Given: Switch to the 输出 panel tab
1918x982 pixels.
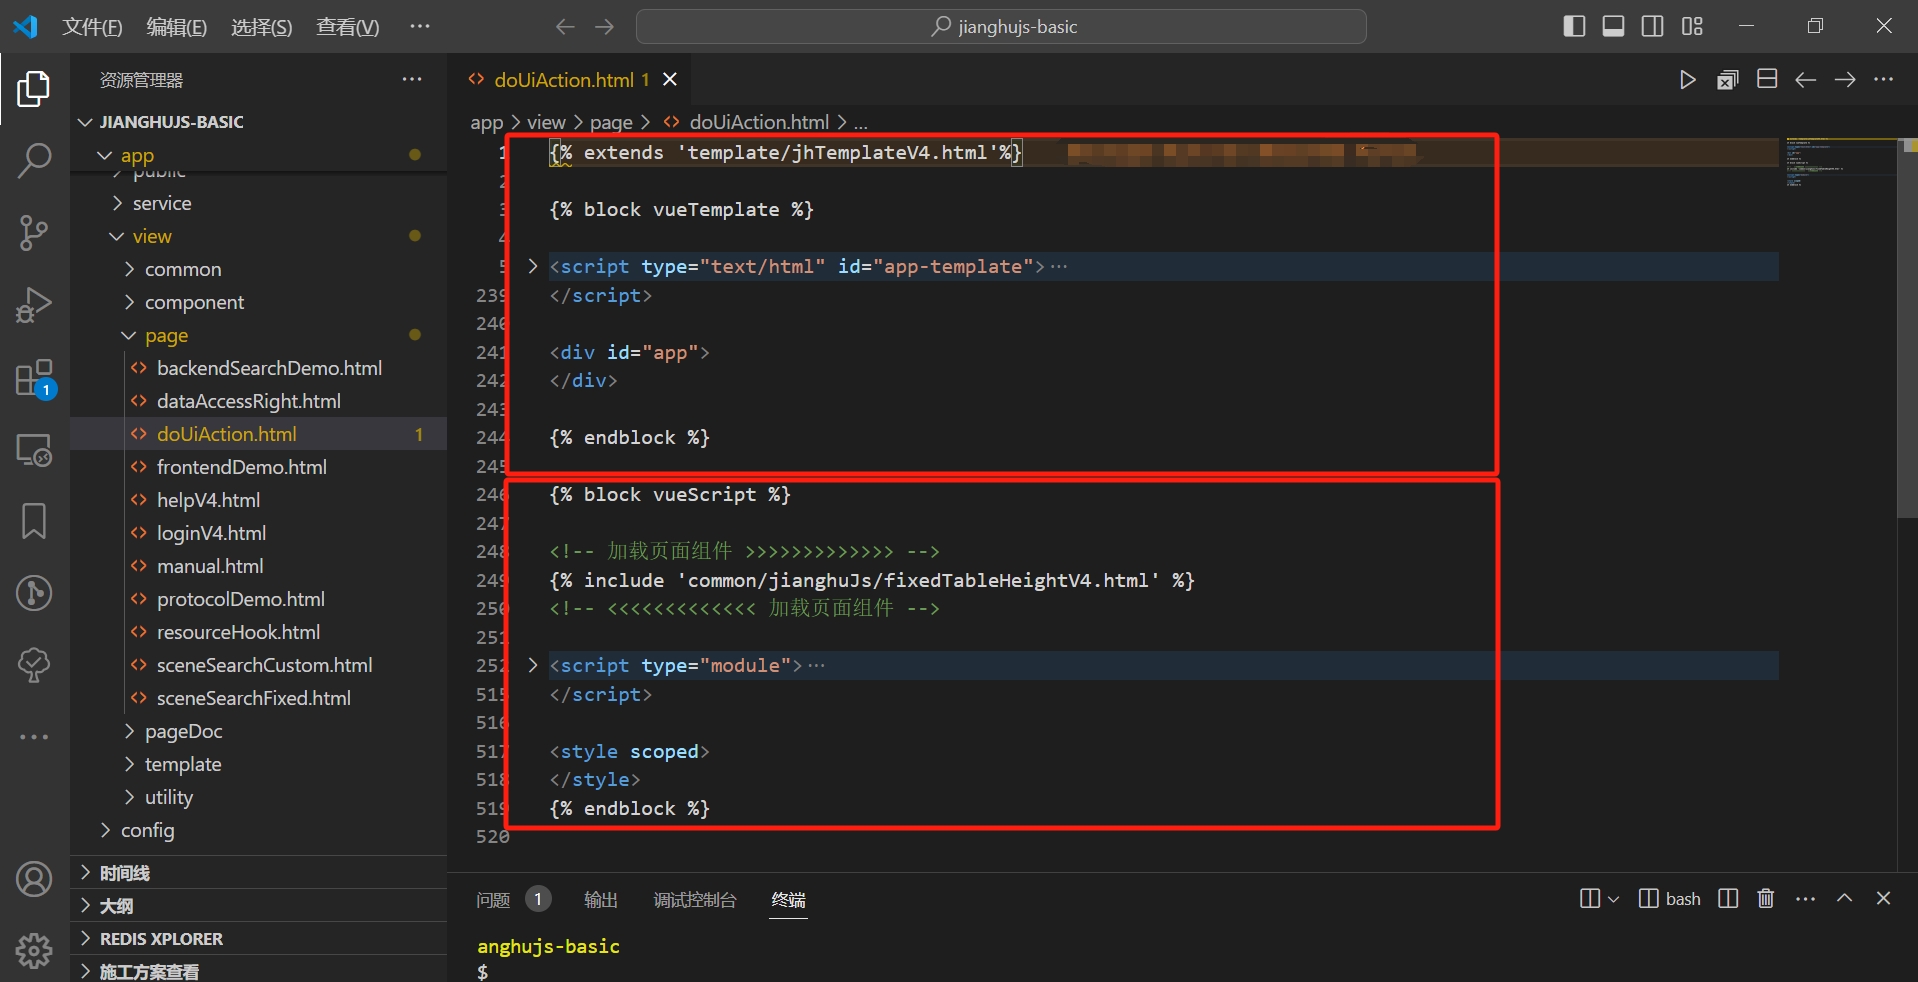Looking at the screenshot, I should (x=599, y=898).
